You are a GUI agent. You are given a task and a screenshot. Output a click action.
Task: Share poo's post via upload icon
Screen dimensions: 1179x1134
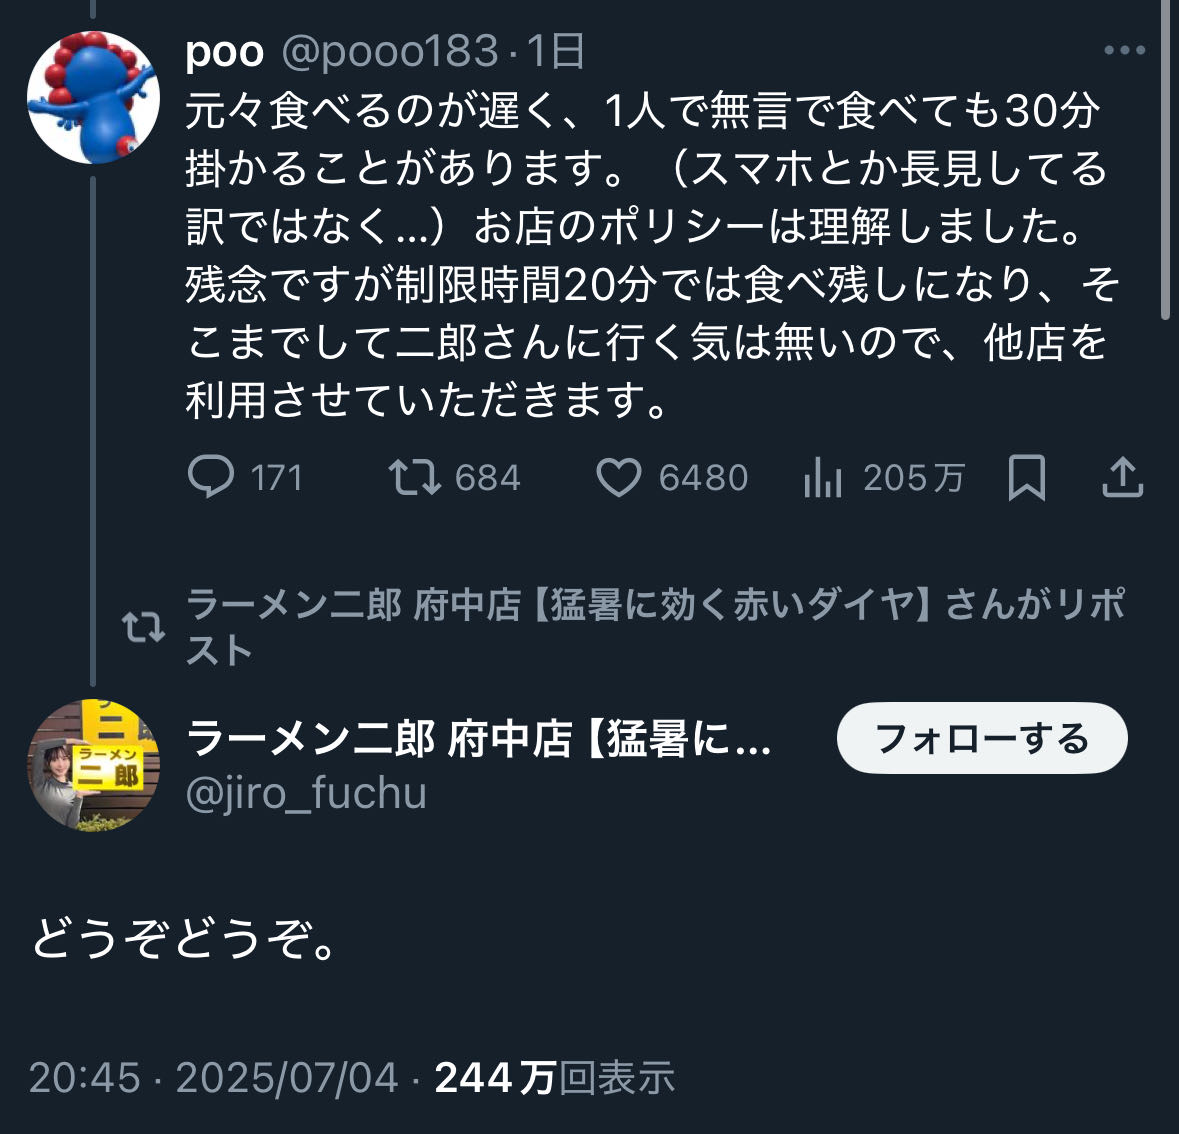pyautogui.click(x=1123, y=477)
